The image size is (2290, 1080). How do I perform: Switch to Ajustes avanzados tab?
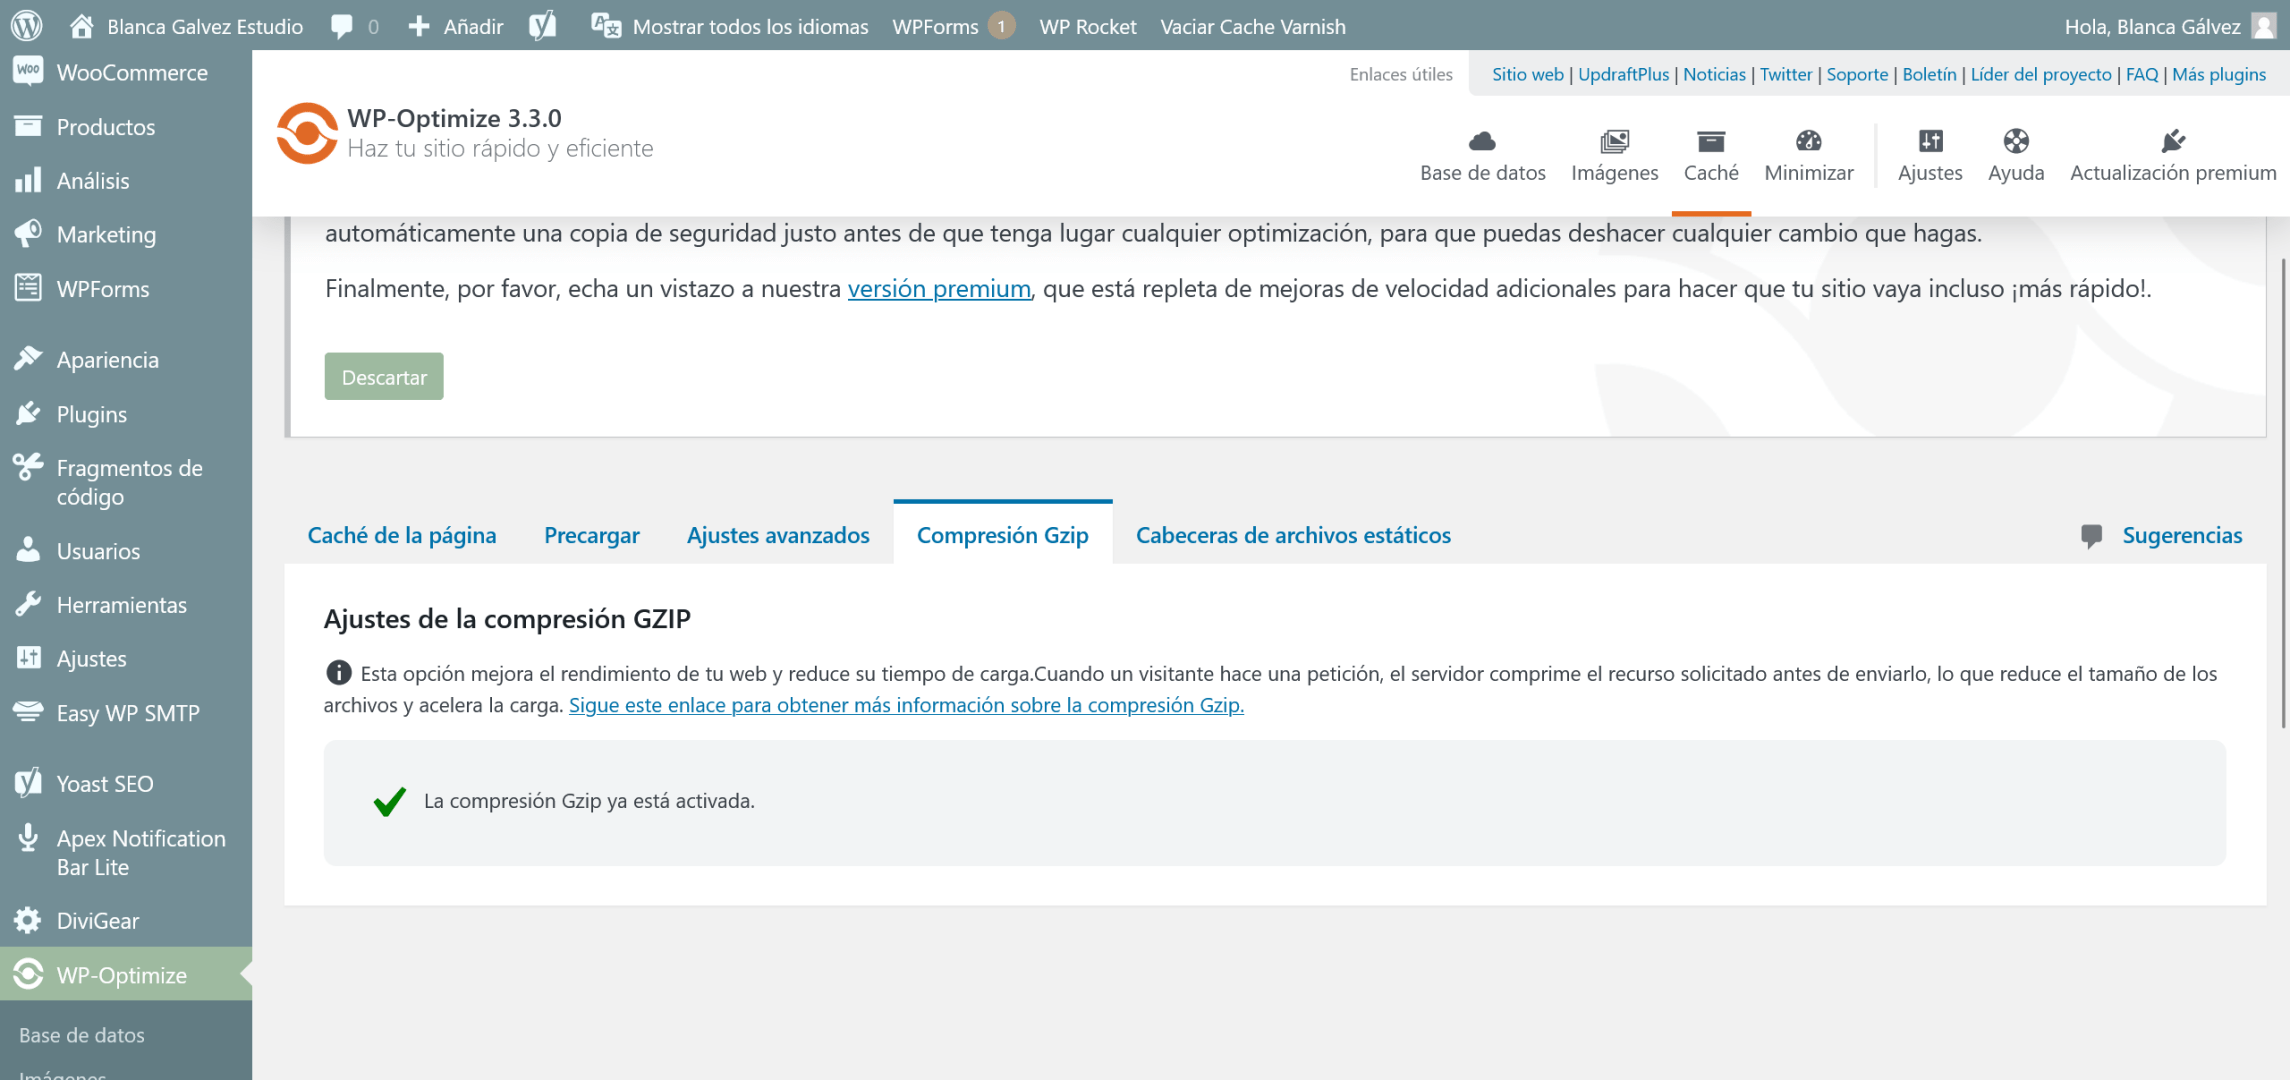[778, 535]
